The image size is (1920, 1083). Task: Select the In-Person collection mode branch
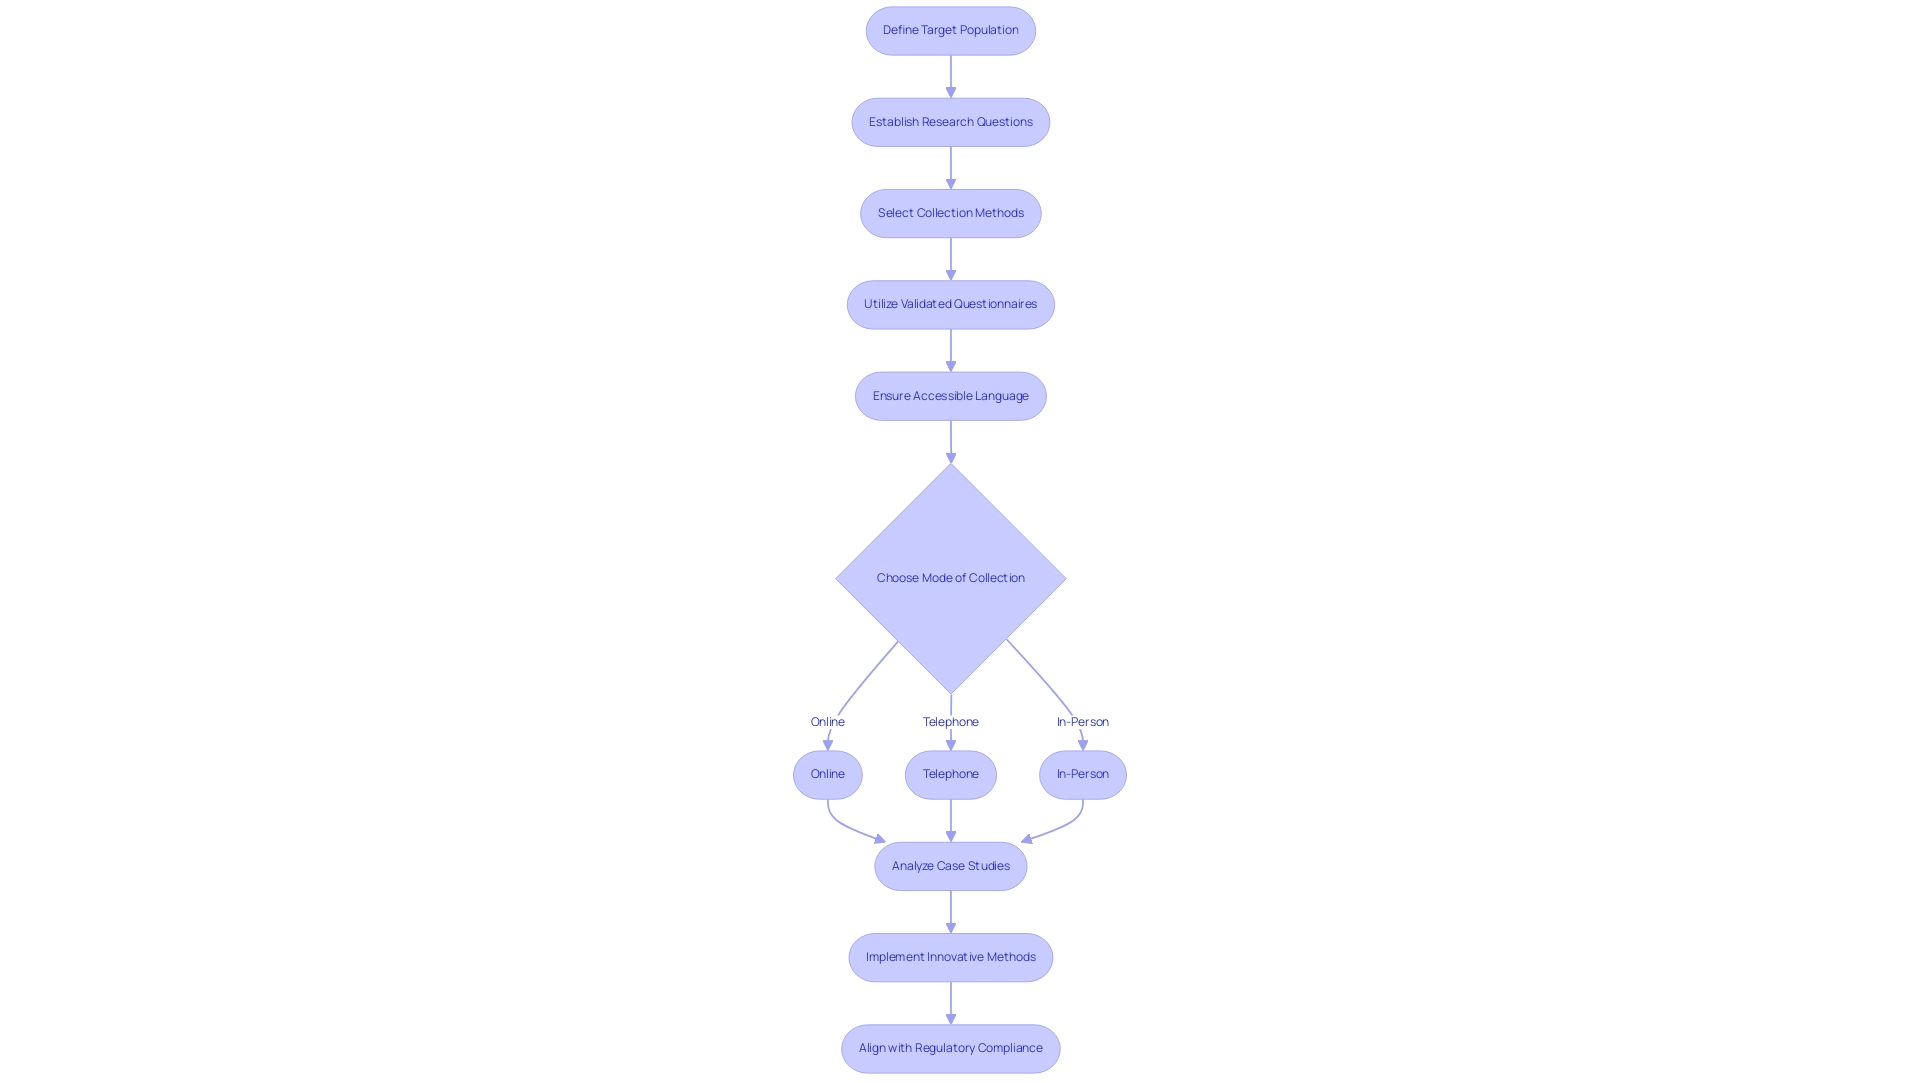coord(1083,774)
